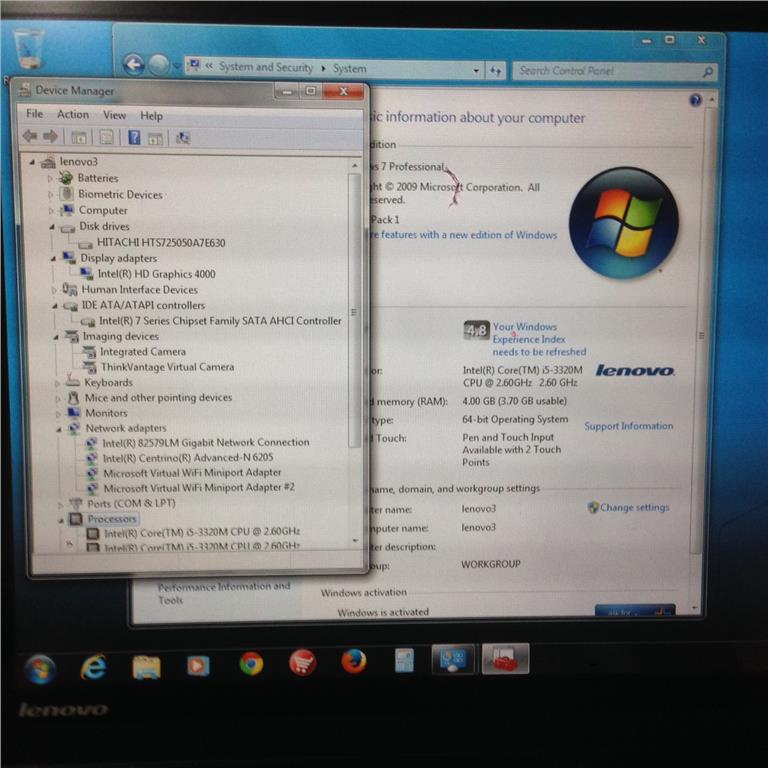Click the System breadcrumb in address bar
This screenshot has width=768, height=768.
(349, 69)
